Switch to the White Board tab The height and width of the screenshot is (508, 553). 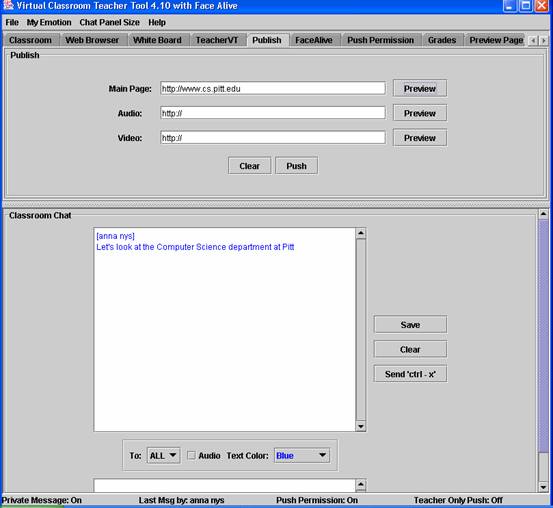(x=157, y=40)
